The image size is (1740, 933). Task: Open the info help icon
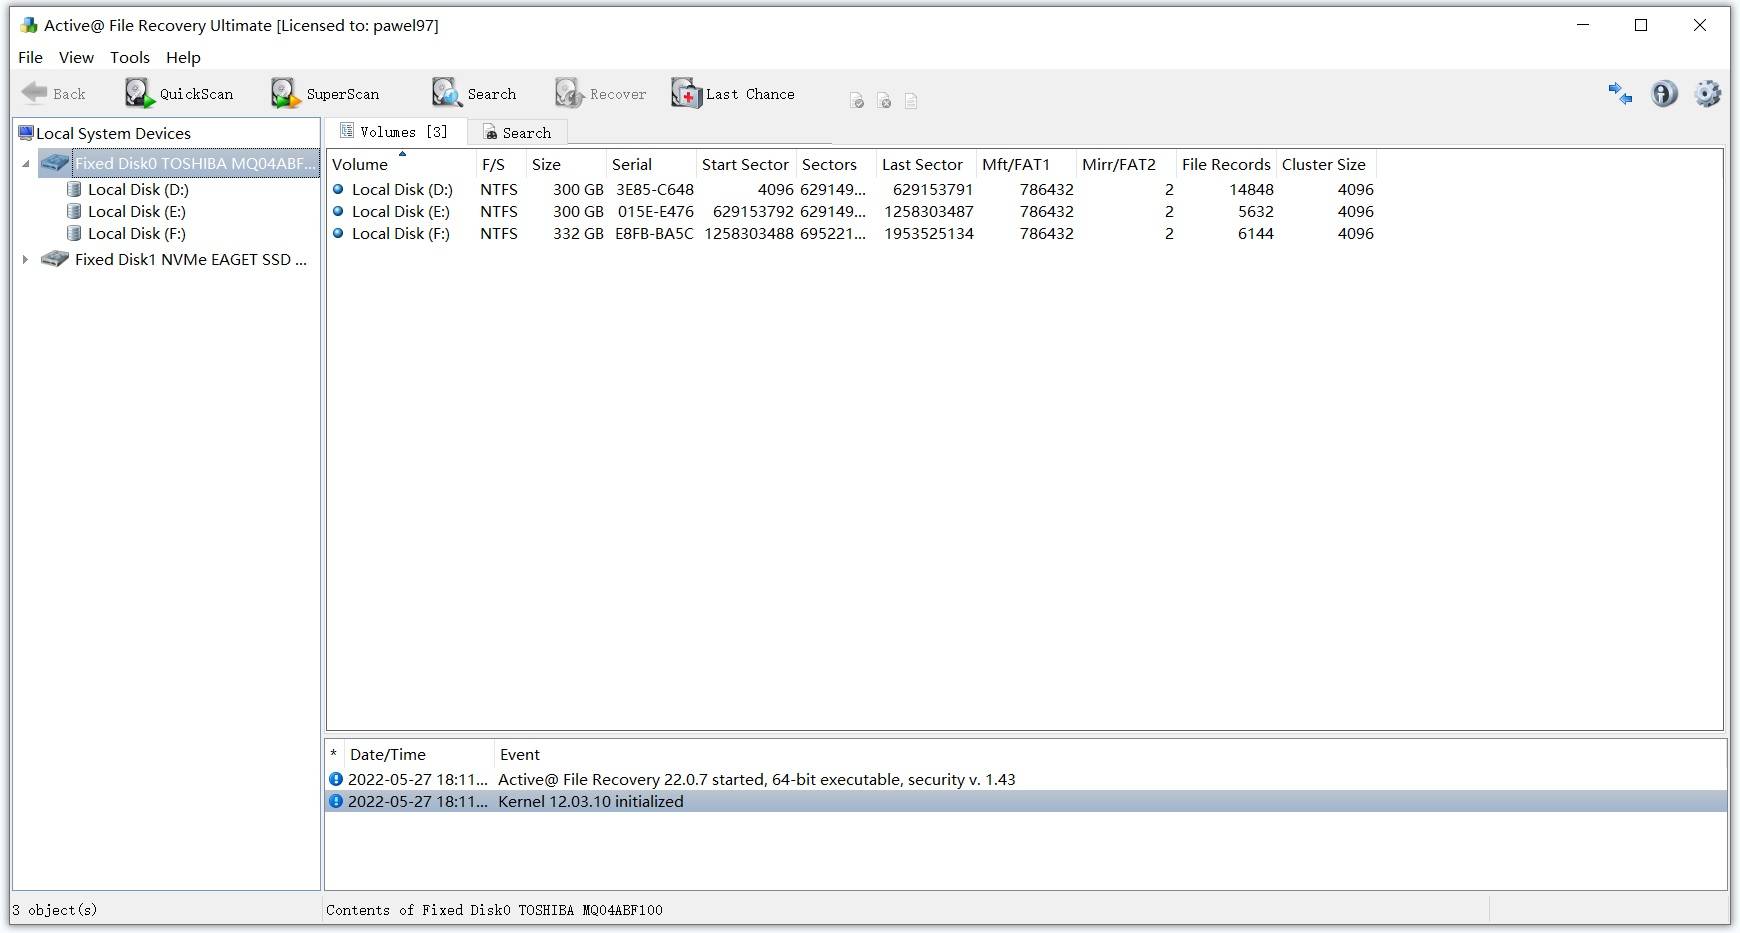click(1664, 94)
